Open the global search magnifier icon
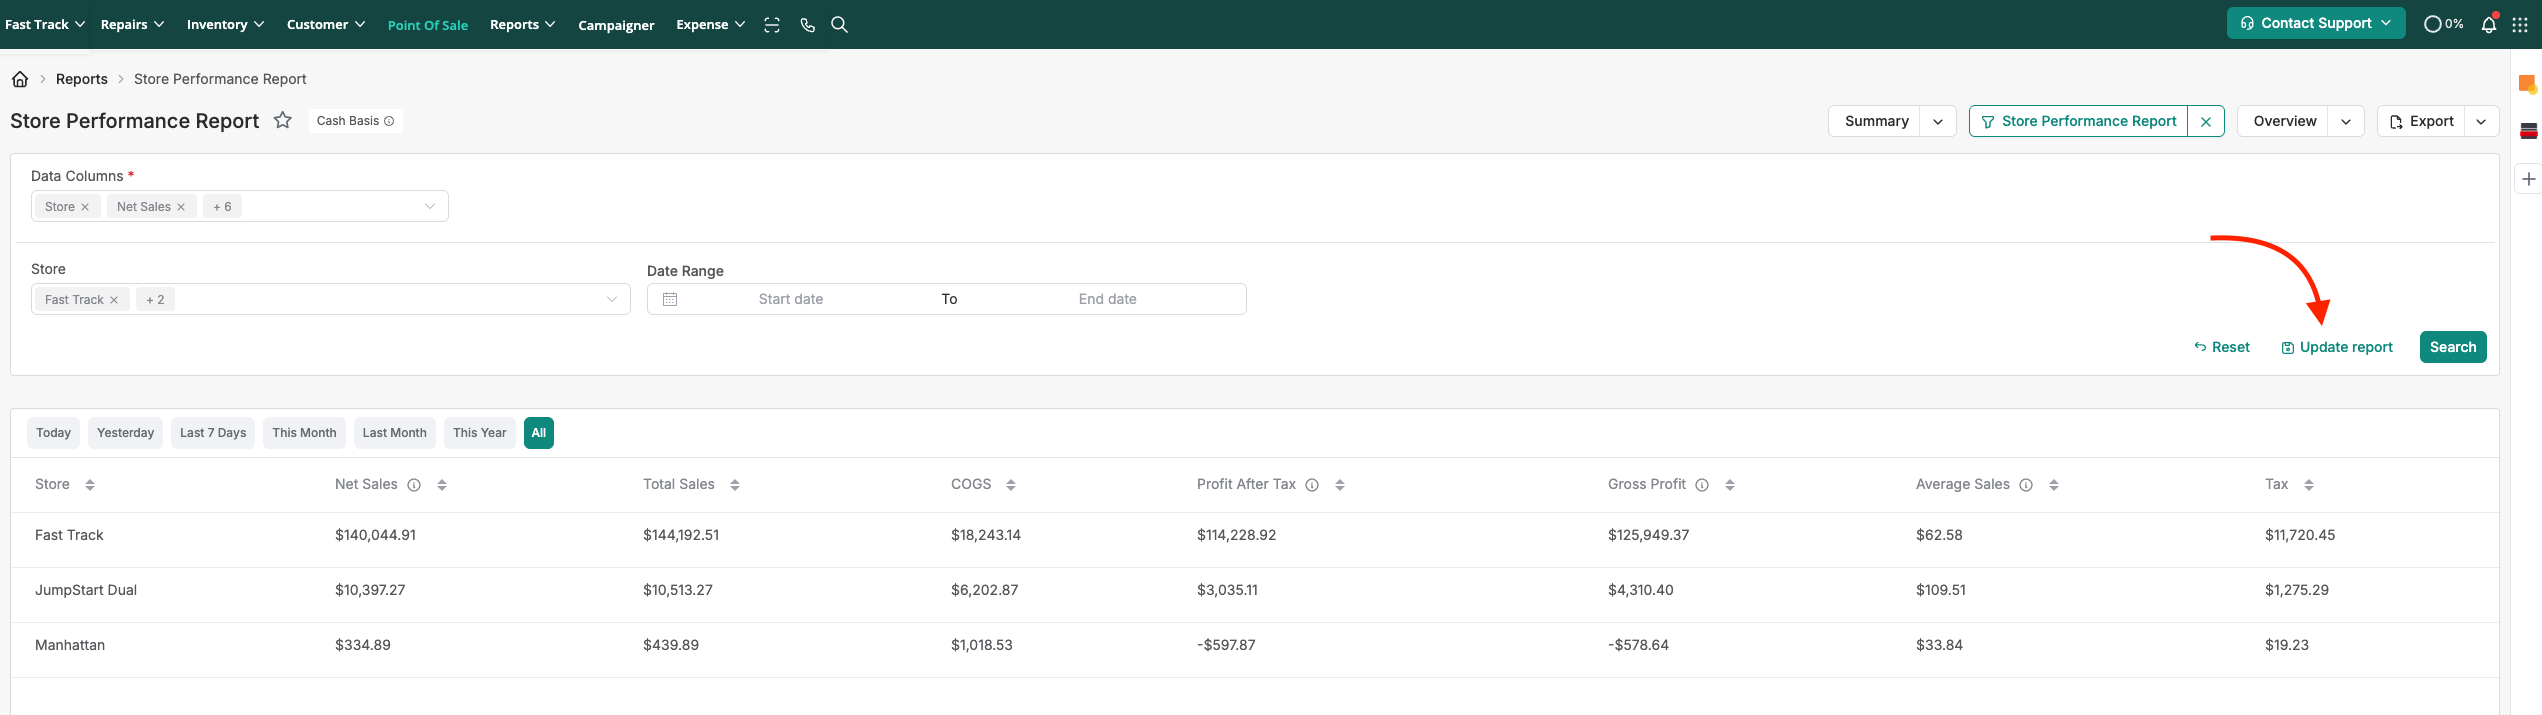 pos(840,25)
